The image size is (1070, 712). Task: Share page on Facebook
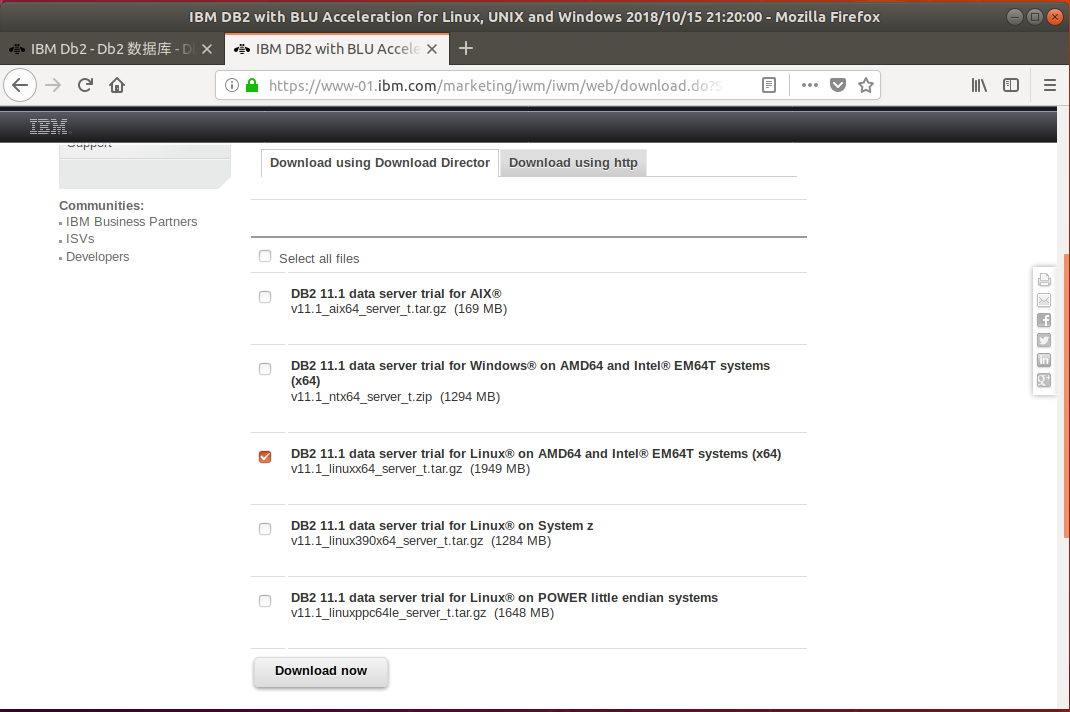coord(1044,320)
